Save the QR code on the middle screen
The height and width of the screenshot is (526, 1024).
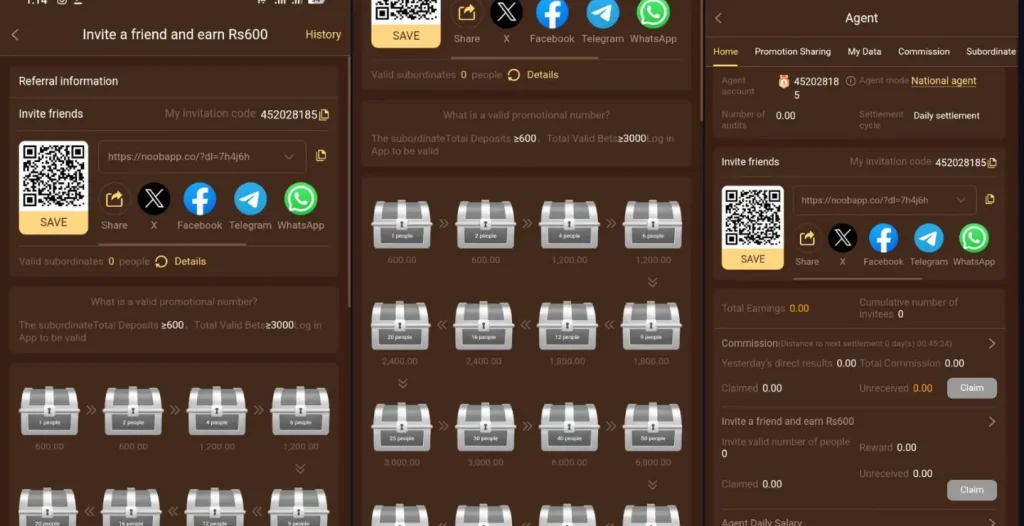click(406, 36)
